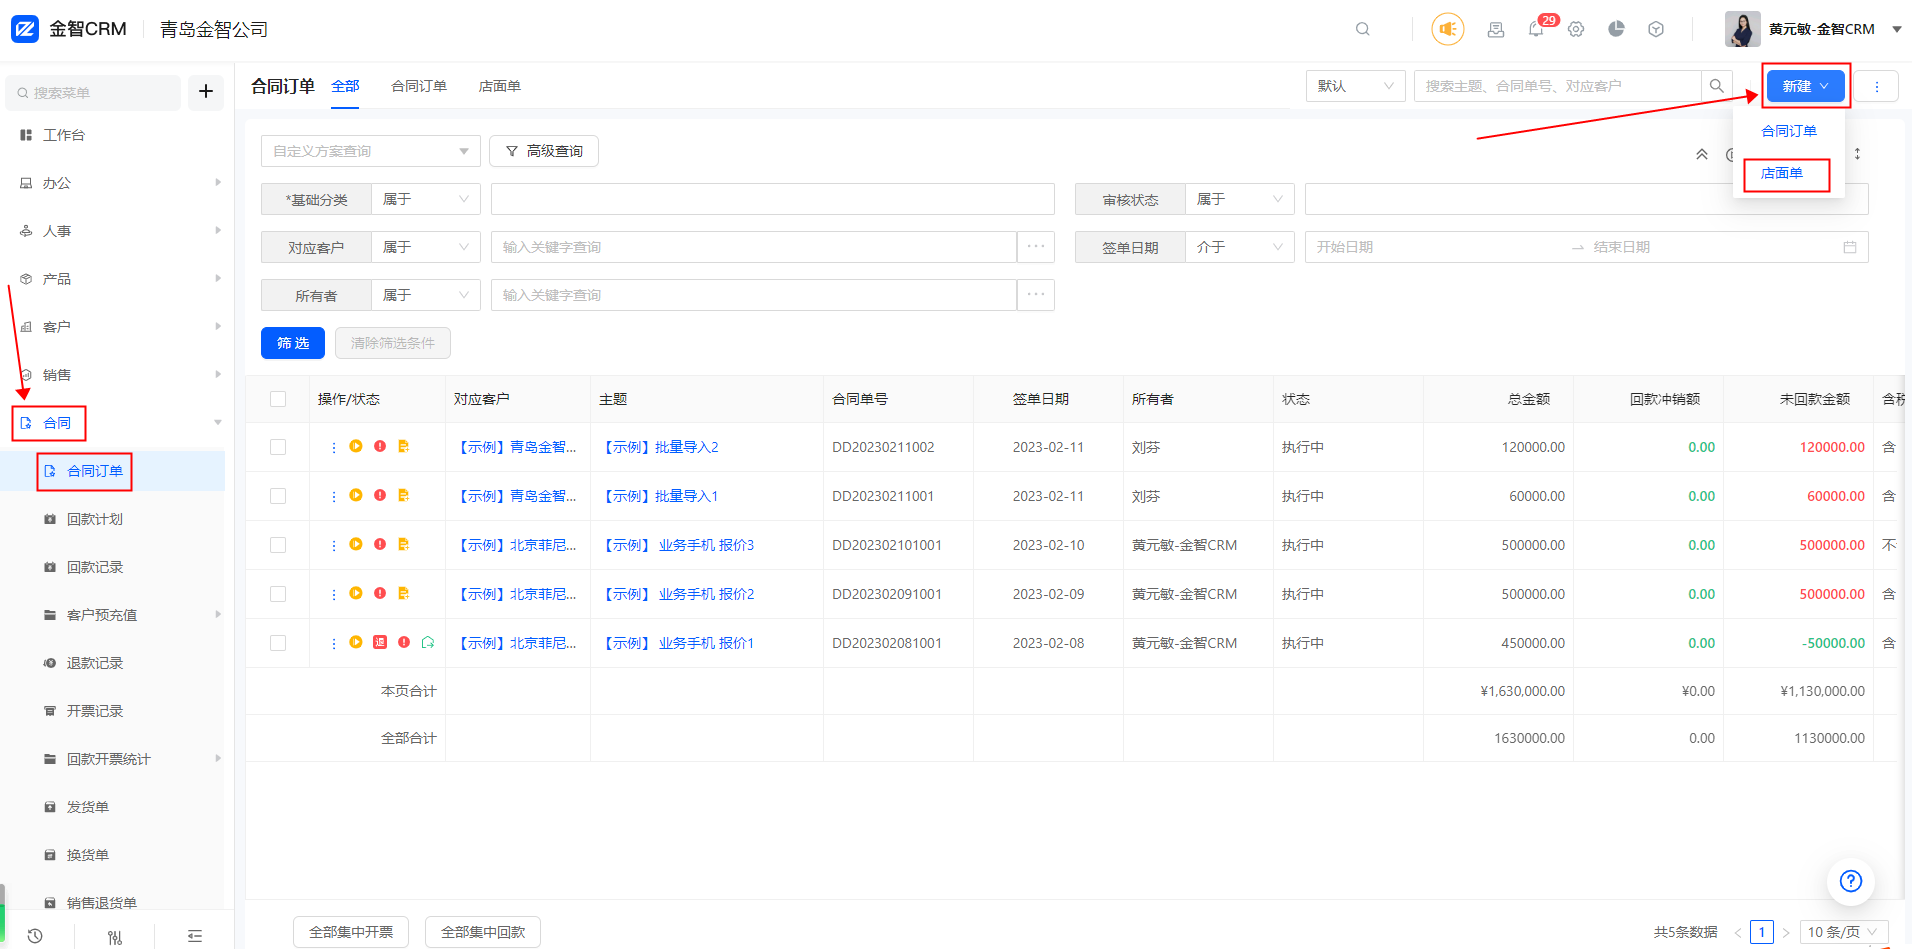The image size is (1912, 949).
Task: Choose 店面单 from the 新建 menu
Action: point(1782,173)
